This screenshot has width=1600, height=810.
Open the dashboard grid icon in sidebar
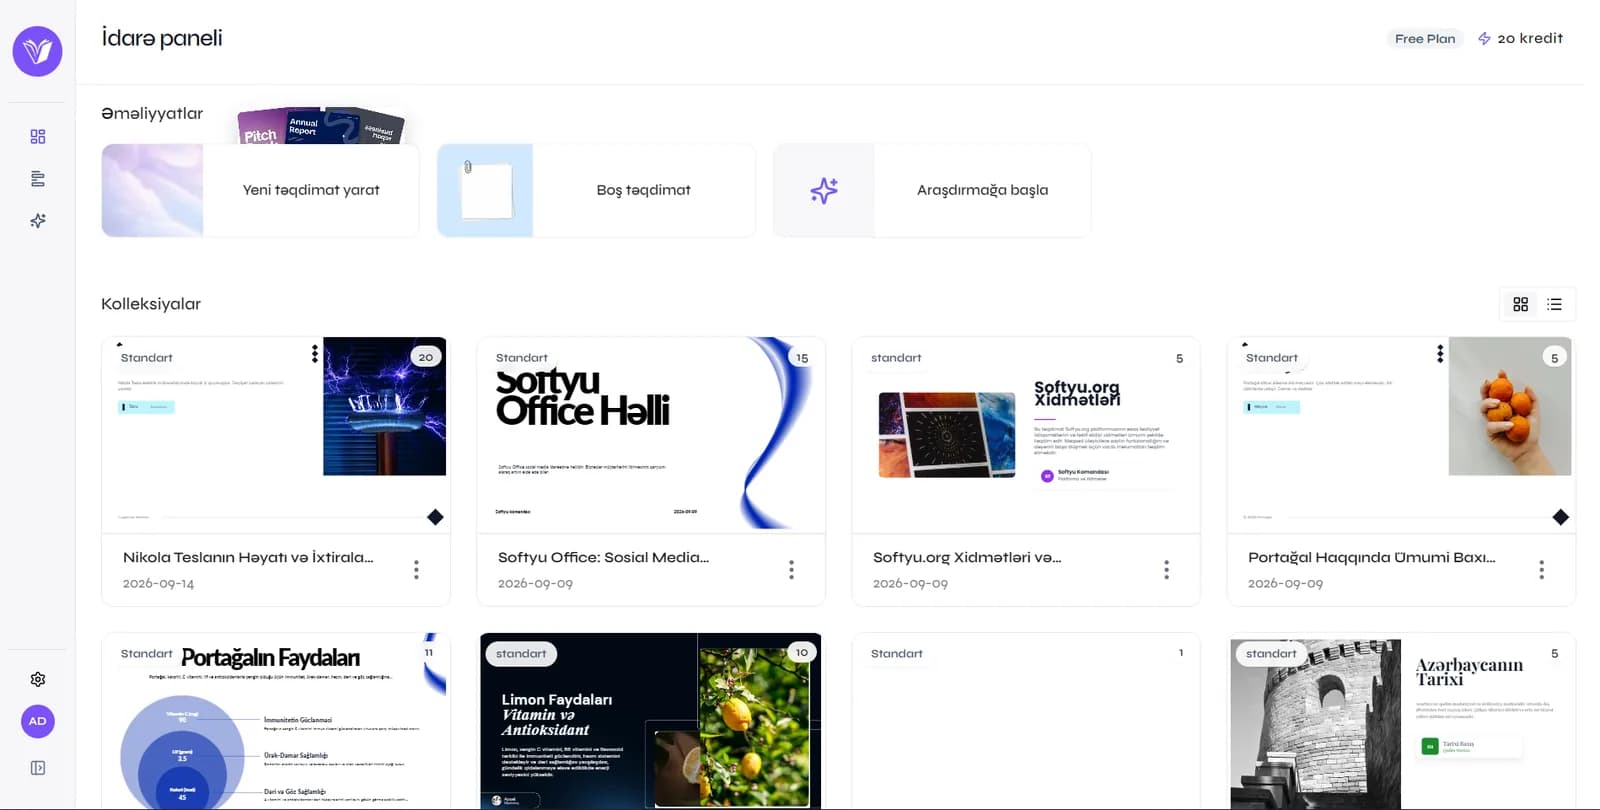coord(38,136)
